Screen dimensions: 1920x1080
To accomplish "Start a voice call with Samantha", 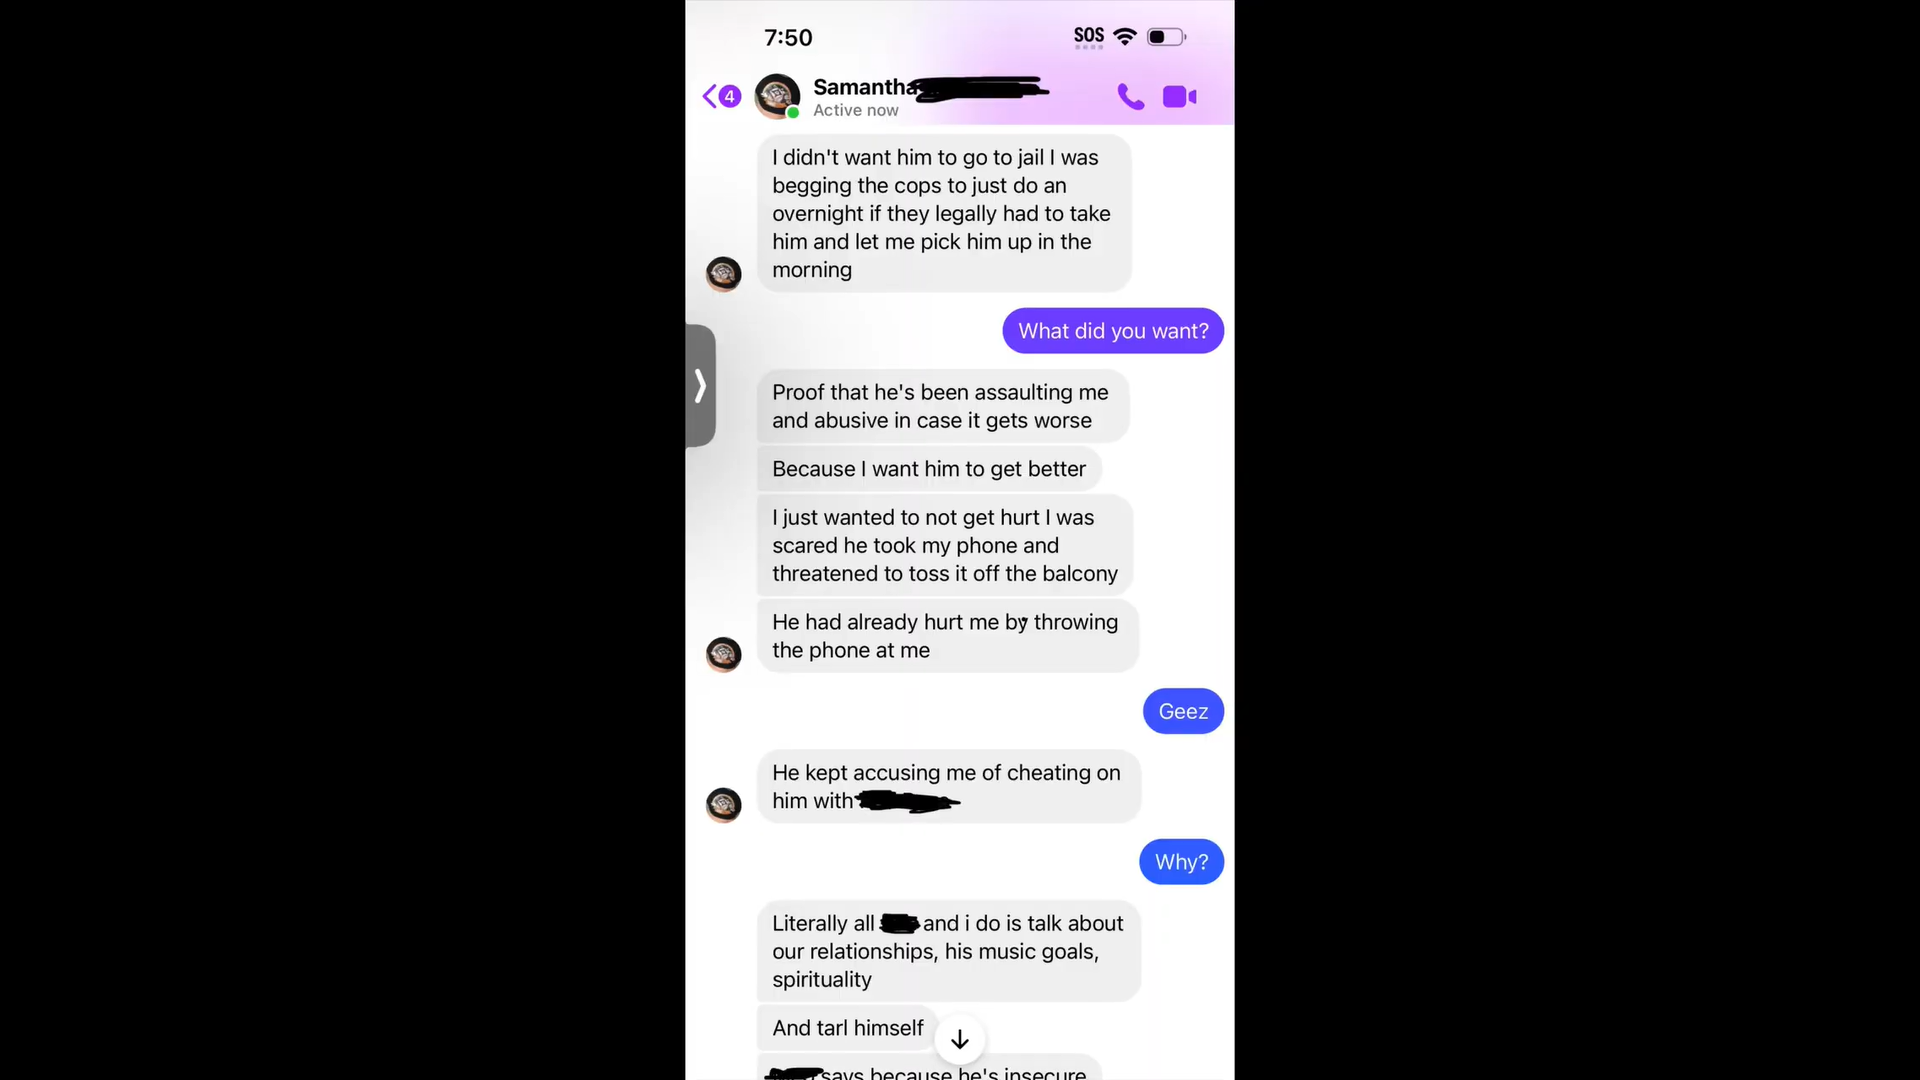I will pyautogui.click(x=1130, y=96).
